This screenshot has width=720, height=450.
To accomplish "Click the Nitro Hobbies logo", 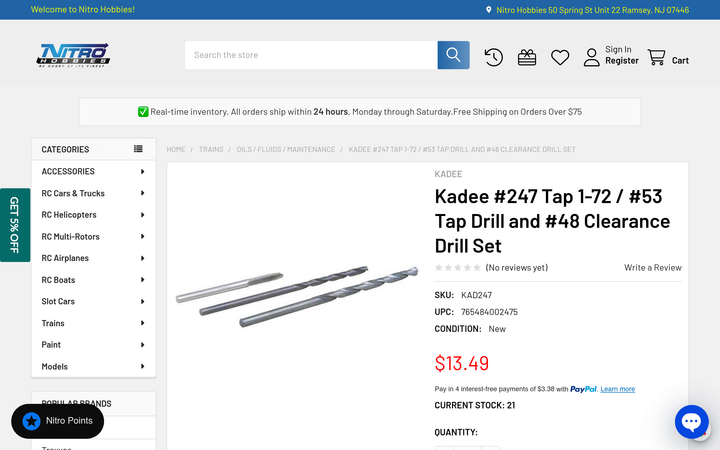I will (x=73, y=55).
